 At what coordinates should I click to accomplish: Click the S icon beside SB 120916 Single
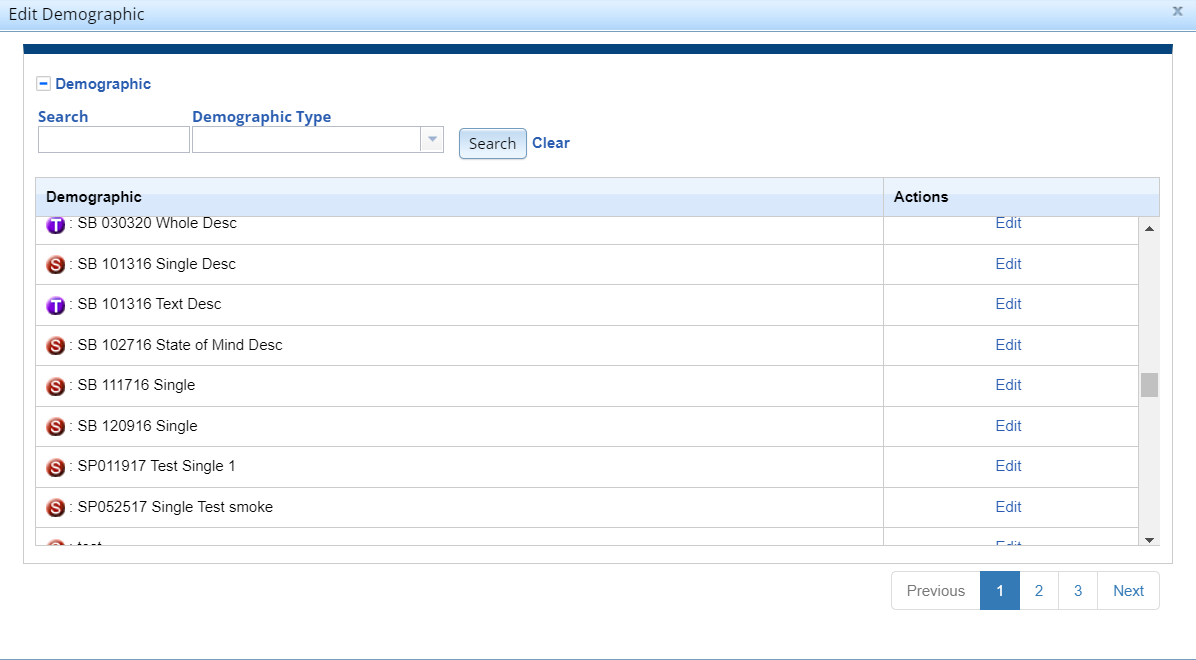tap(56, 427)
